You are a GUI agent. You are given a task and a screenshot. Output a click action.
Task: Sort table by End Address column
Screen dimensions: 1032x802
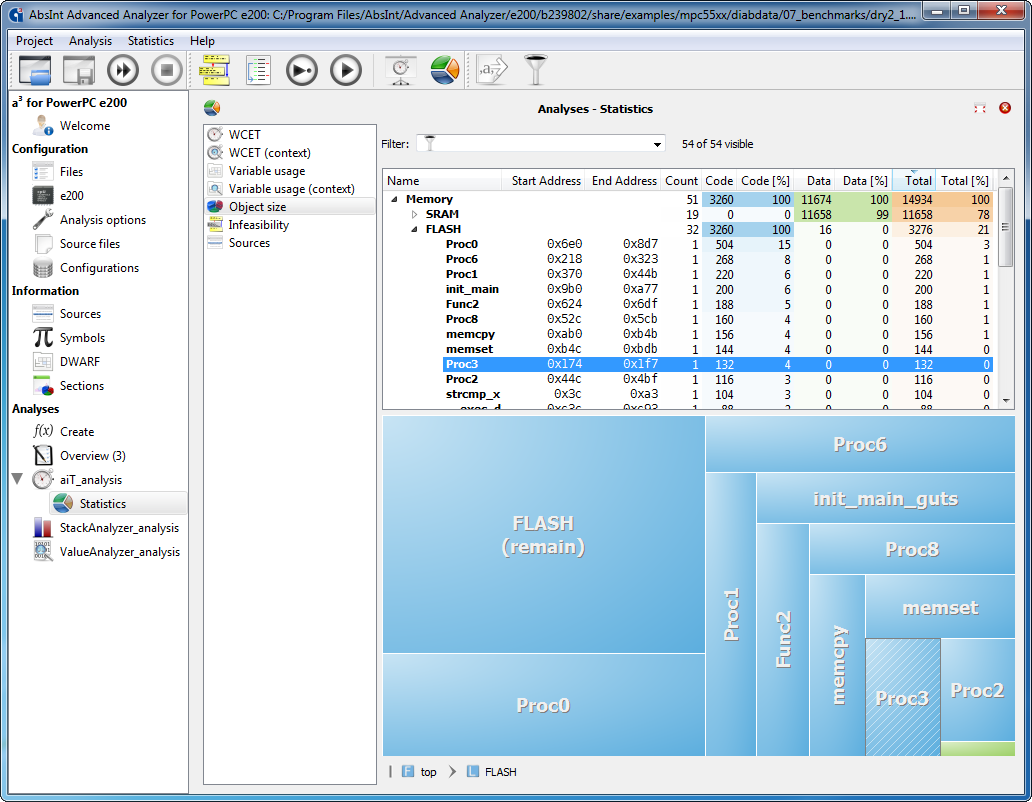pos(624,181)
